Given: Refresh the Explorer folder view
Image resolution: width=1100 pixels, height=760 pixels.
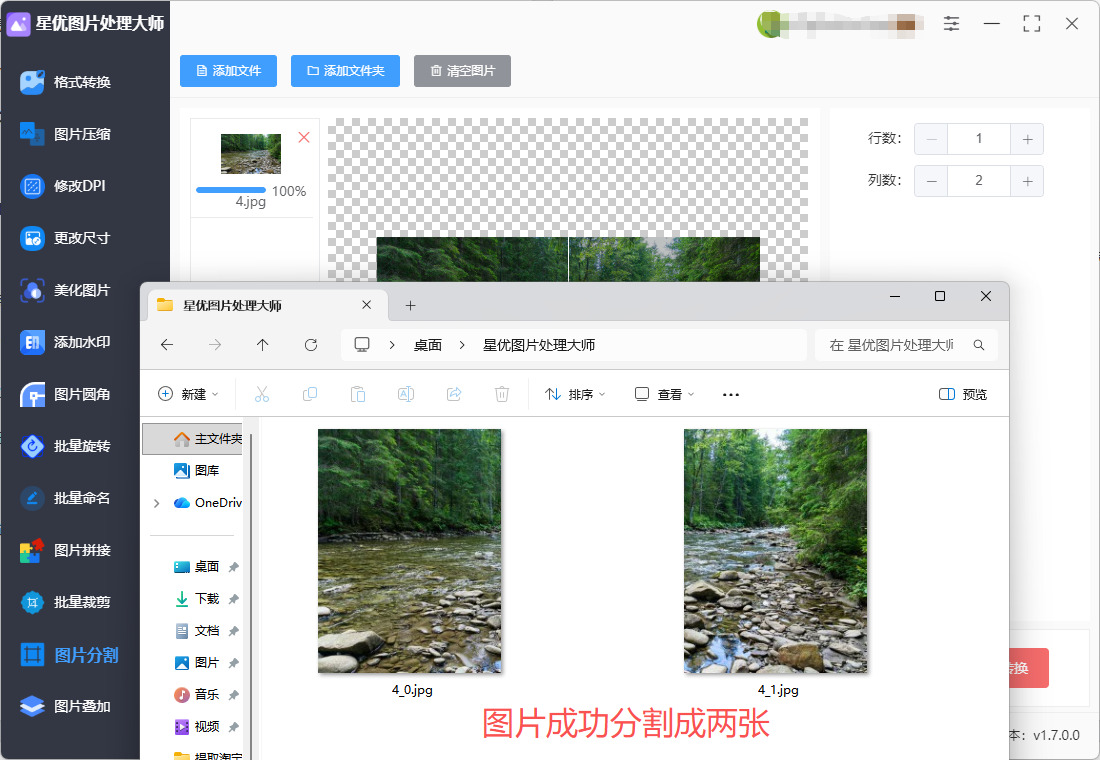Looking at the screenshot, I should (x=311, y=345).
